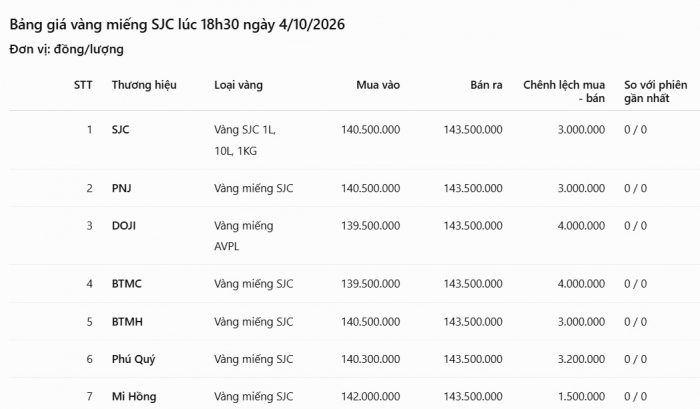The image size is (700, 409).
Task: Click the So với phiên gần nhất header
Action: click(x=655, y=92)
